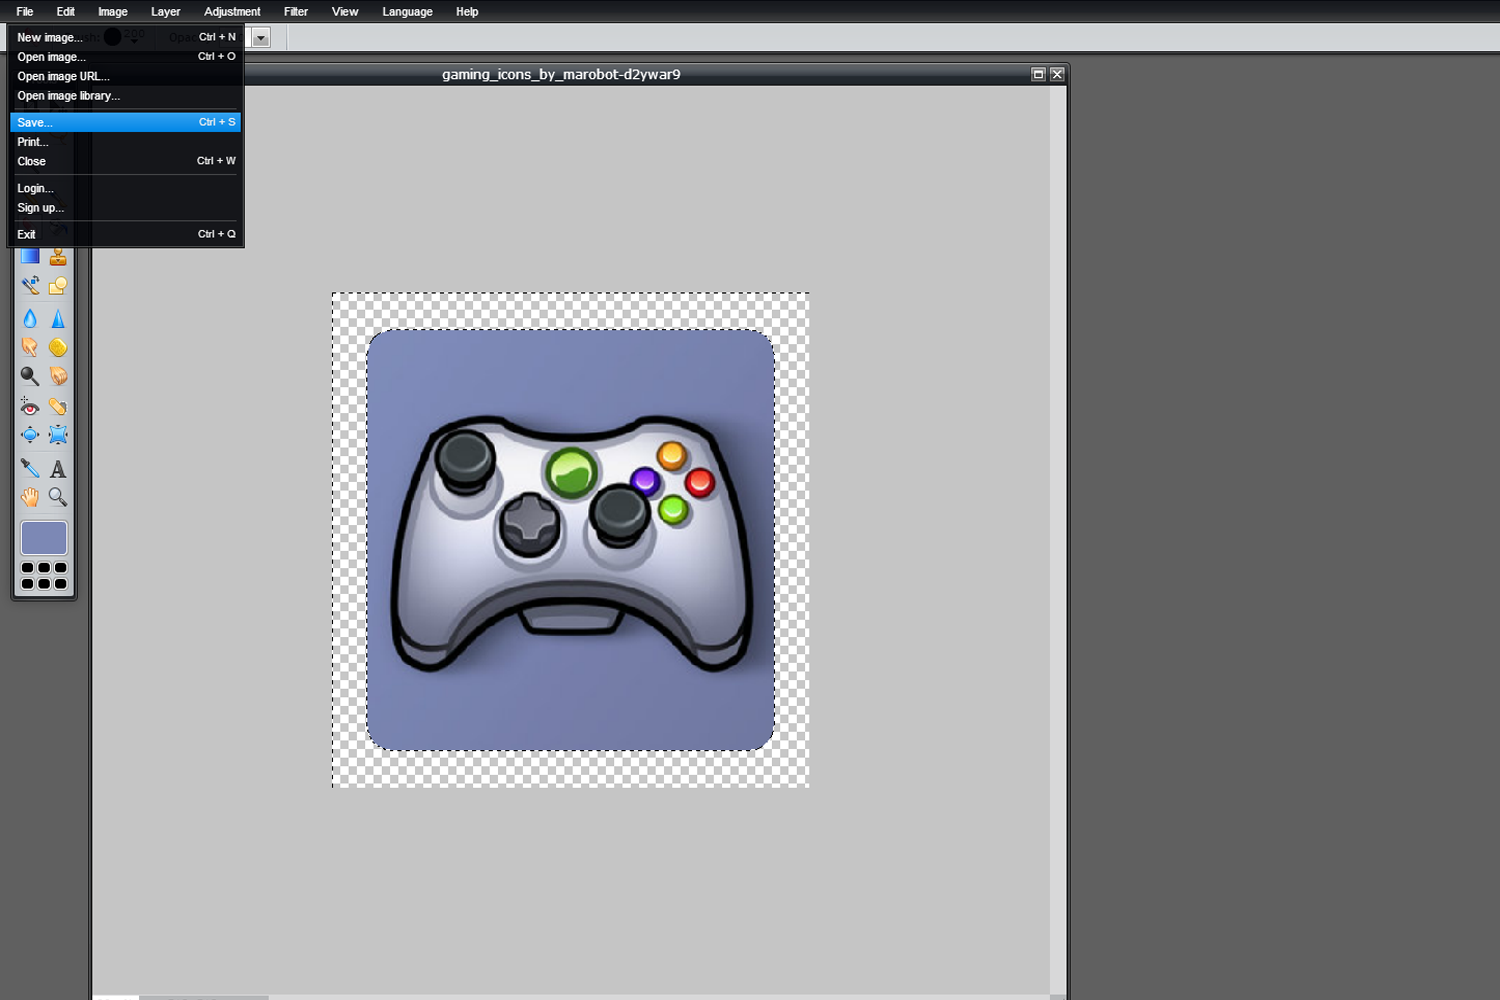Select the yellow Sponge tool

click(x=58, y=347)
